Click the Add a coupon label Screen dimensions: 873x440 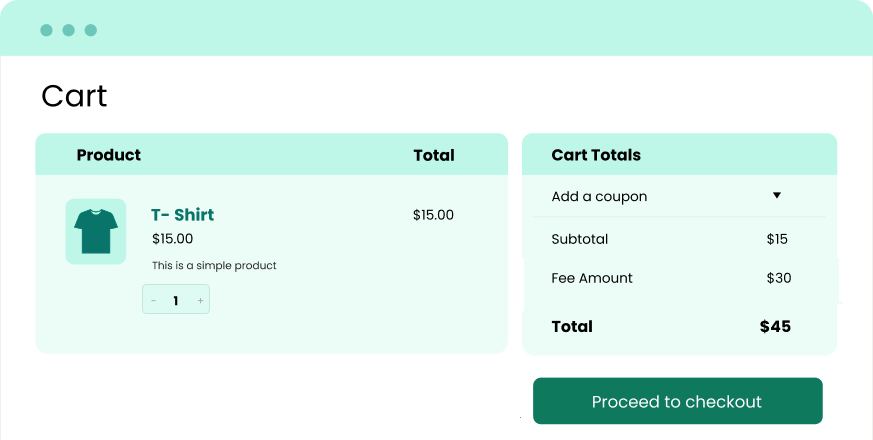tap(599, 197)
